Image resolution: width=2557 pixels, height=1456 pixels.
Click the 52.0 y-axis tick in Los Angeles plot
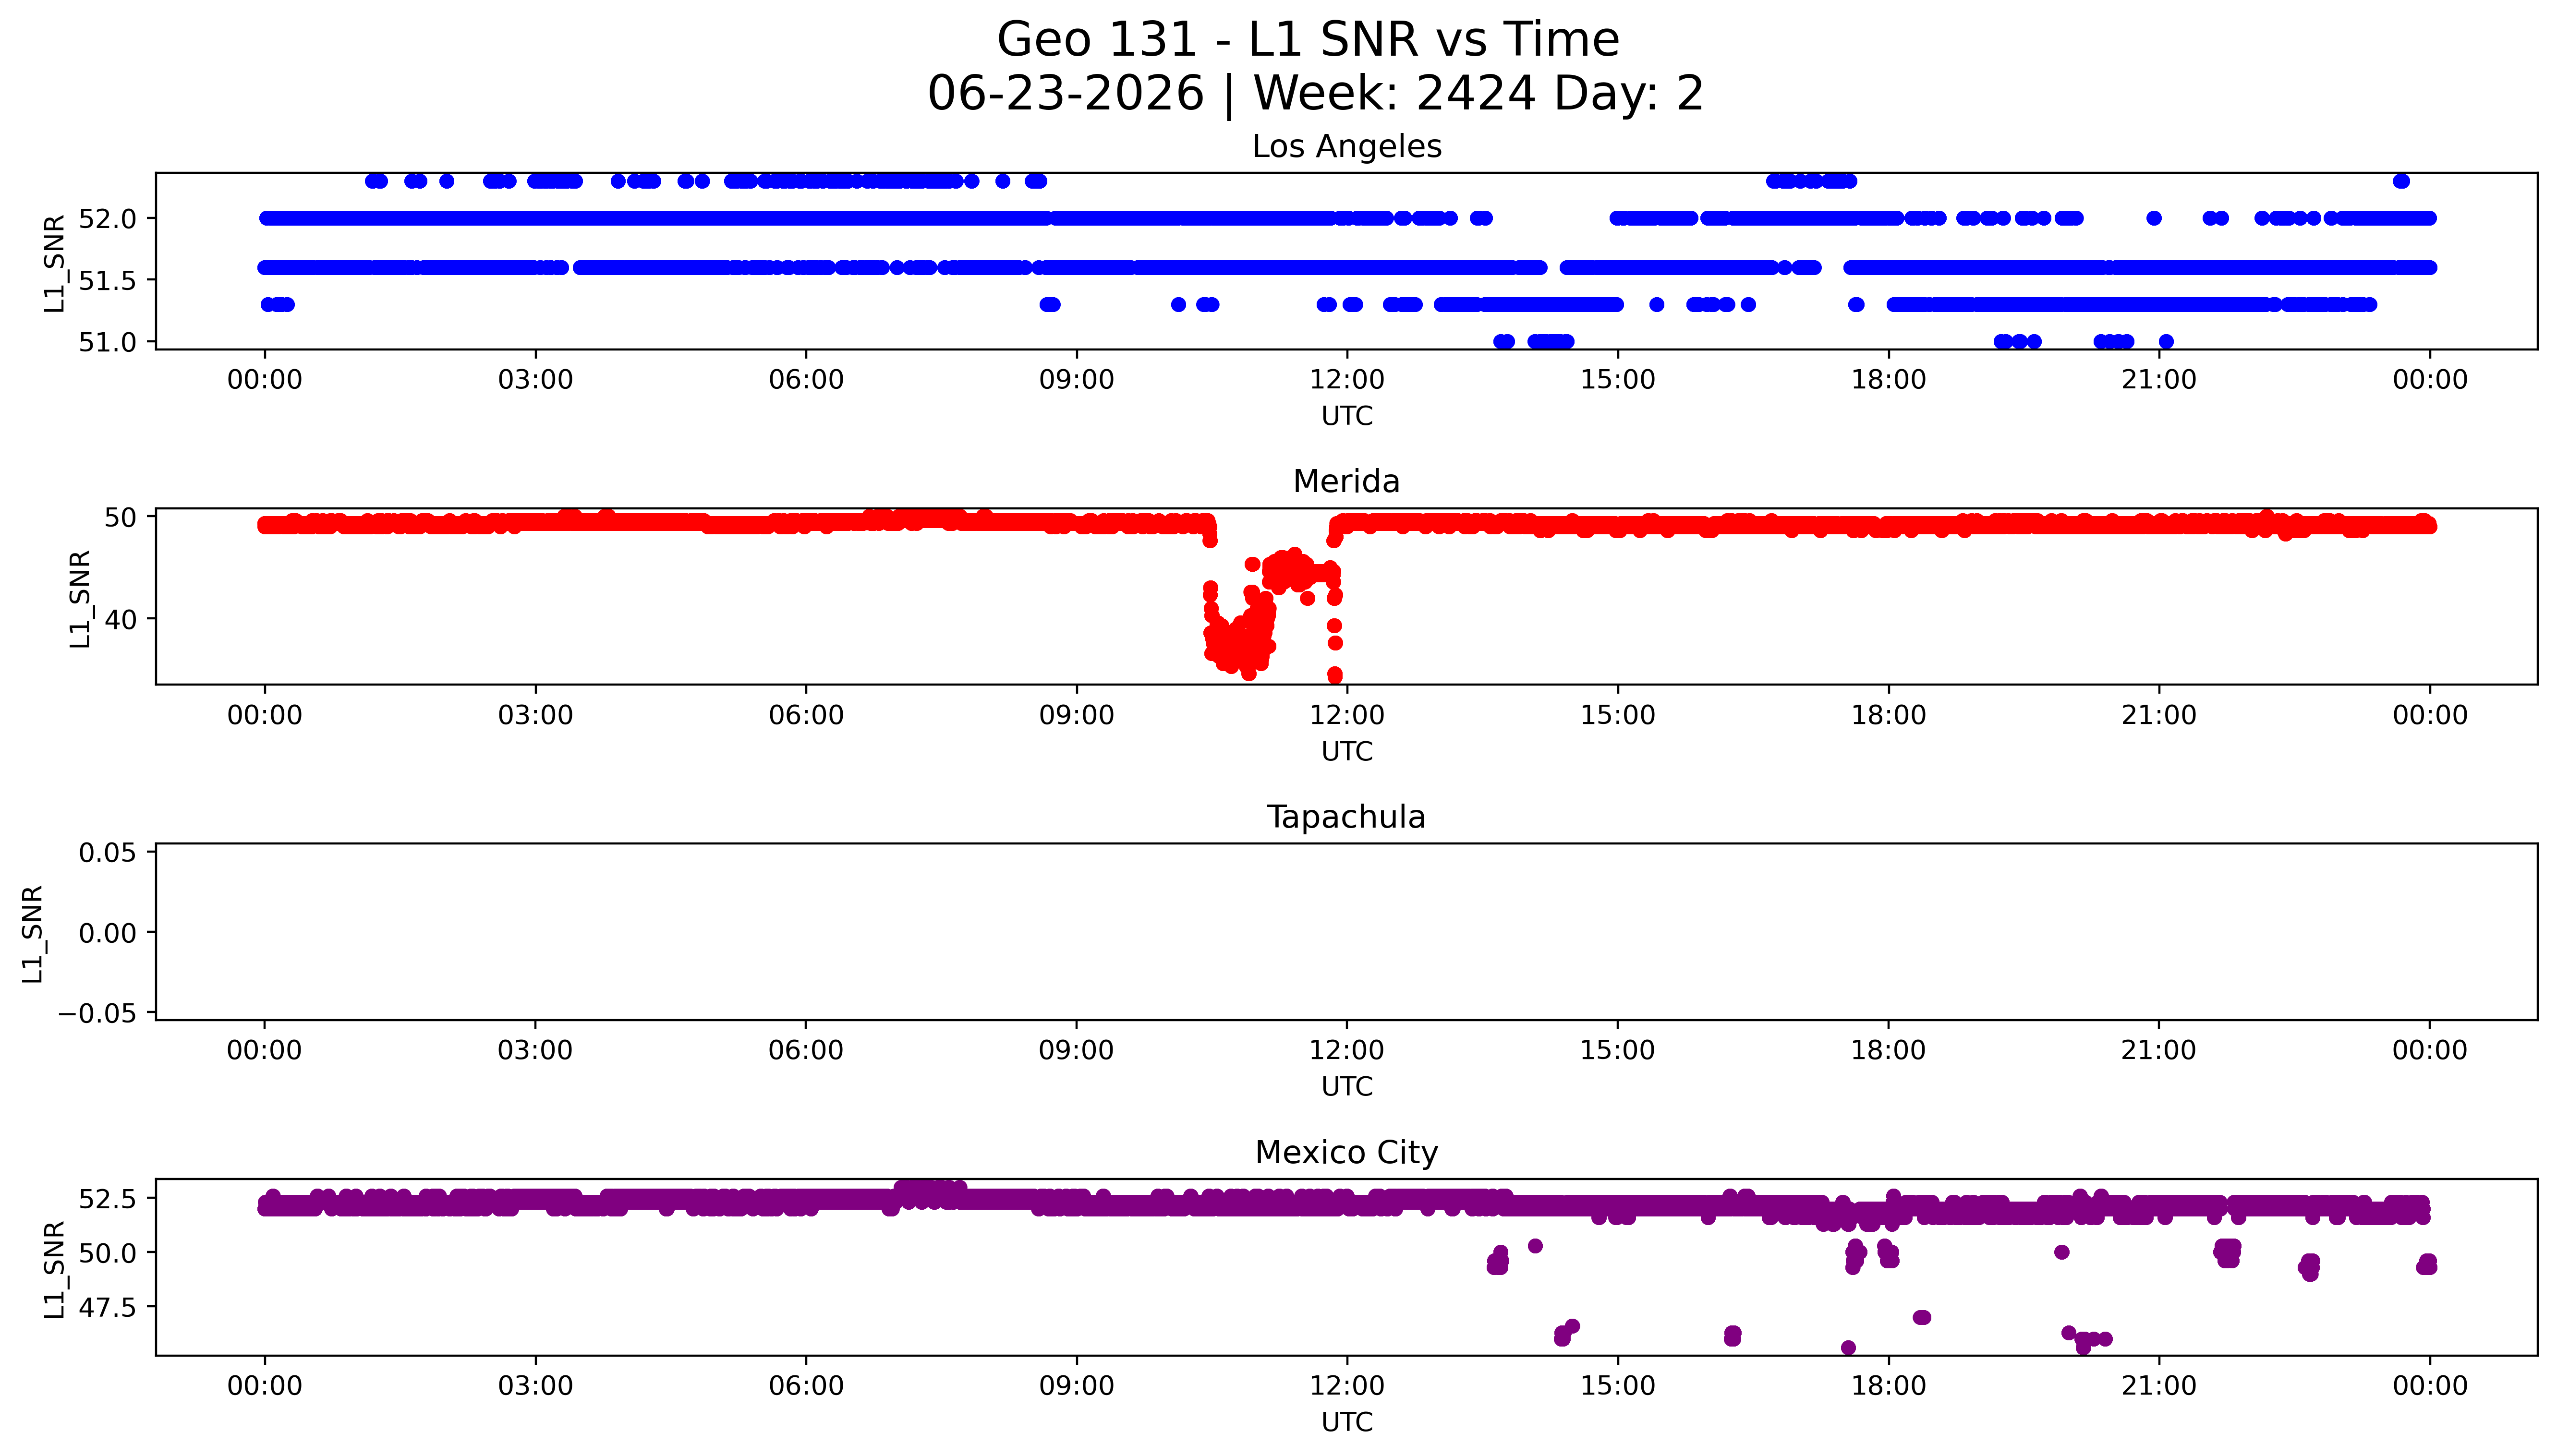pyautogui.click(x=106, y=219)
